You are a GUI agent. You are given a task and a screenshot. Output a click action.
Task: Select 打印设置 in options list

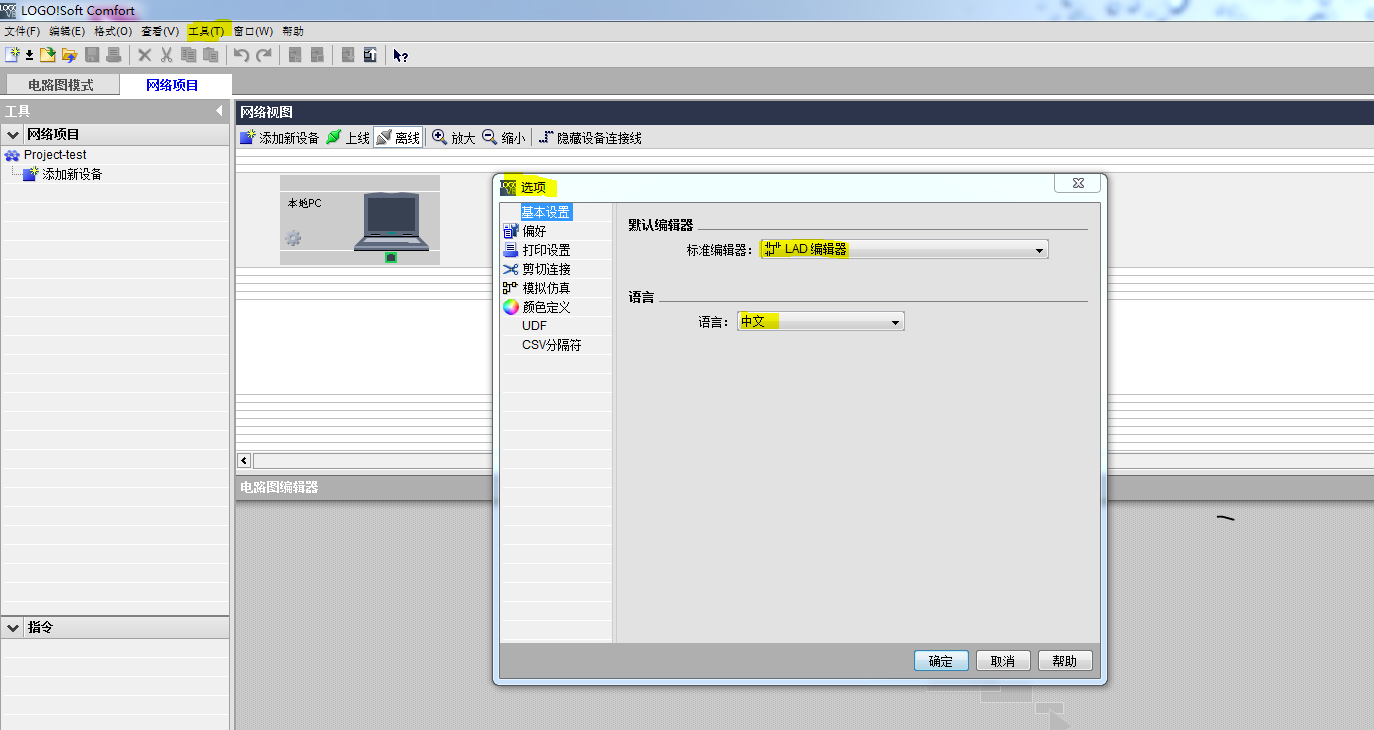point(546,250)
